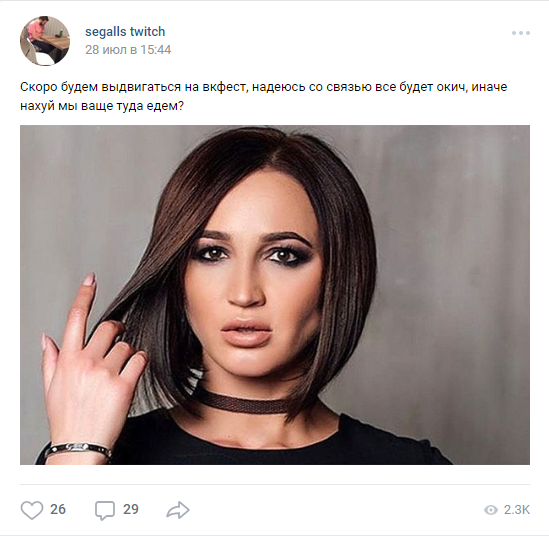Open the three-dot post options menu

tap(521, 33)
